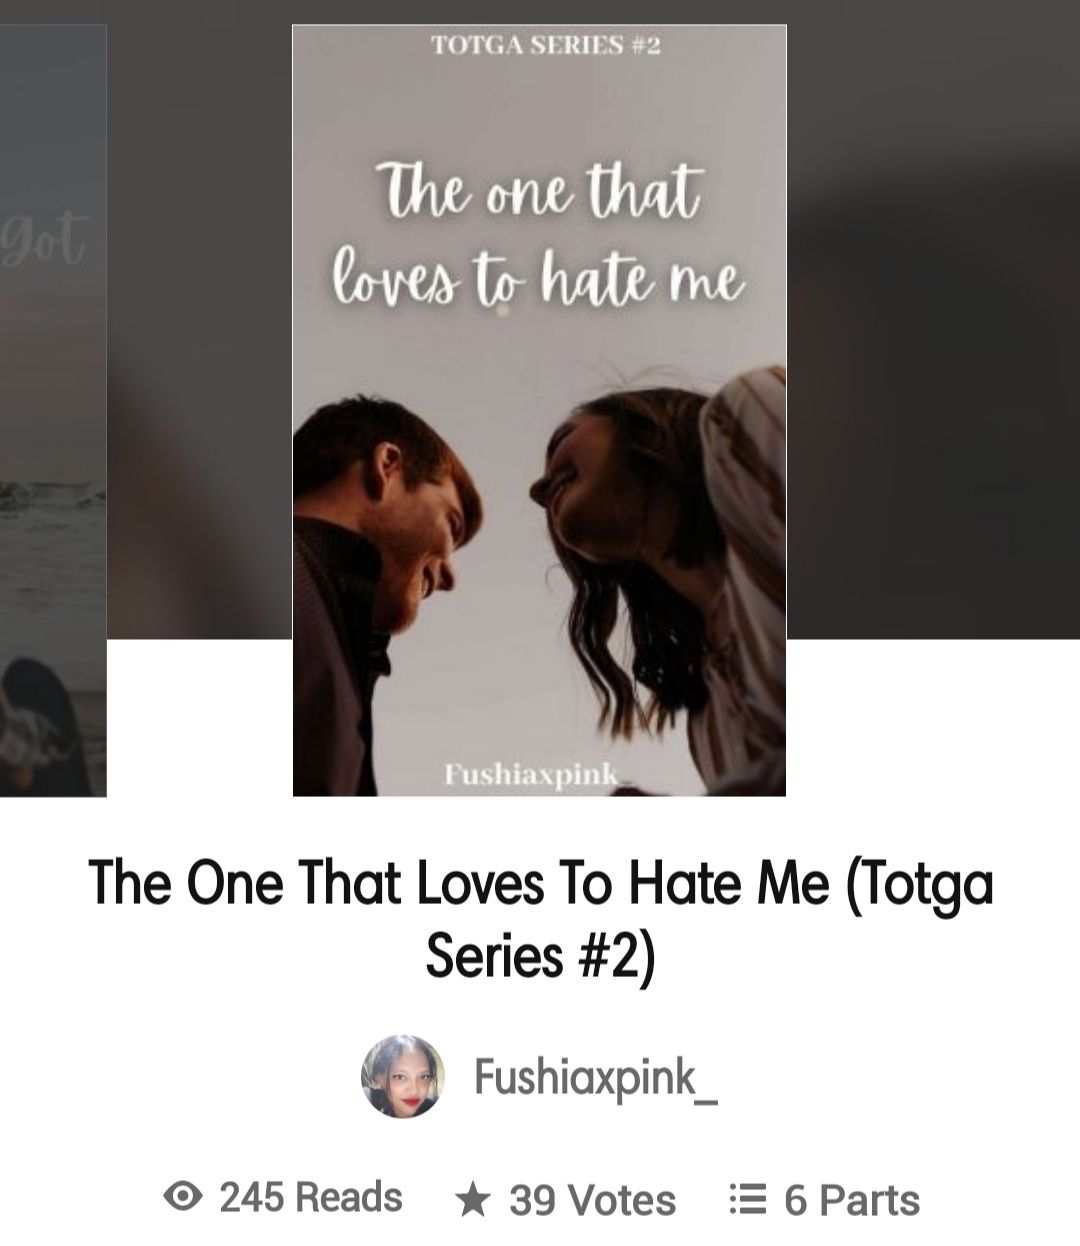
Task: Switch to the previous story cover on the left
Action: (x=52, y=410)
